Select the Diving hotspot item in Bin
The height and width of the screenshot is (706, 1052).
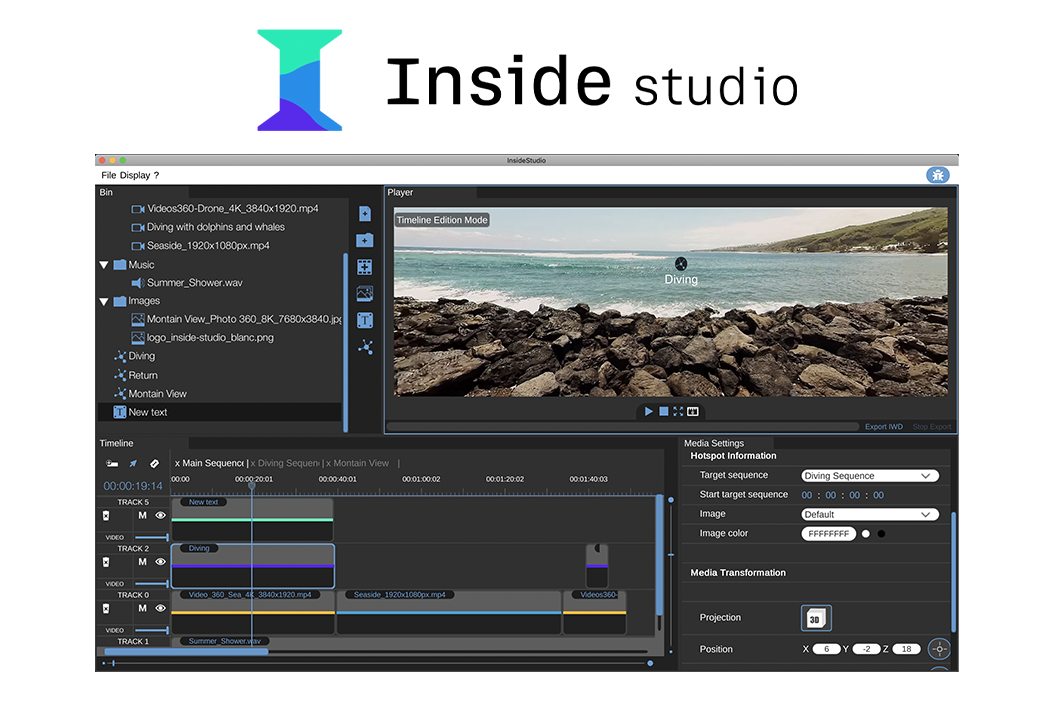(x=135, y=356)
